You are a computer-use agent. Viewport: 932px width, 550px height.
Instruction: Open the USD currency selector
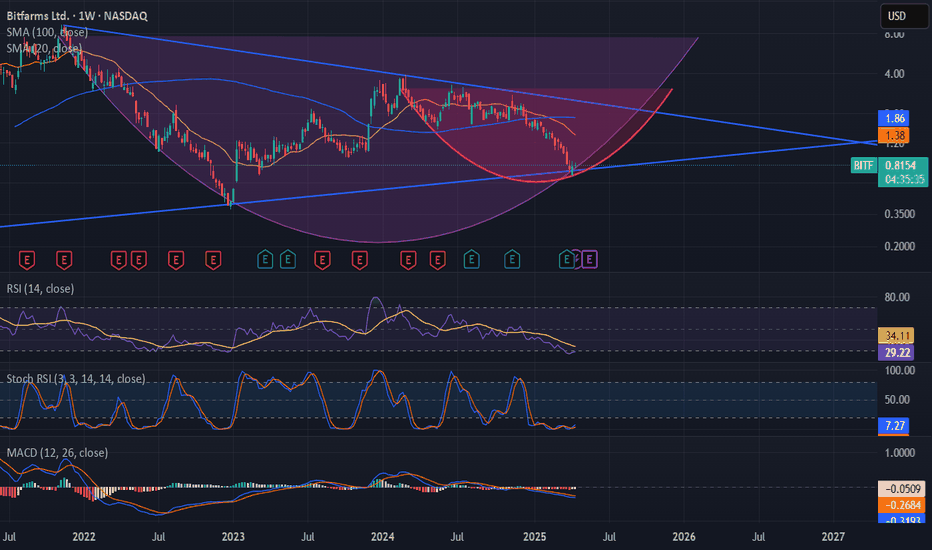tap(903, 16)
